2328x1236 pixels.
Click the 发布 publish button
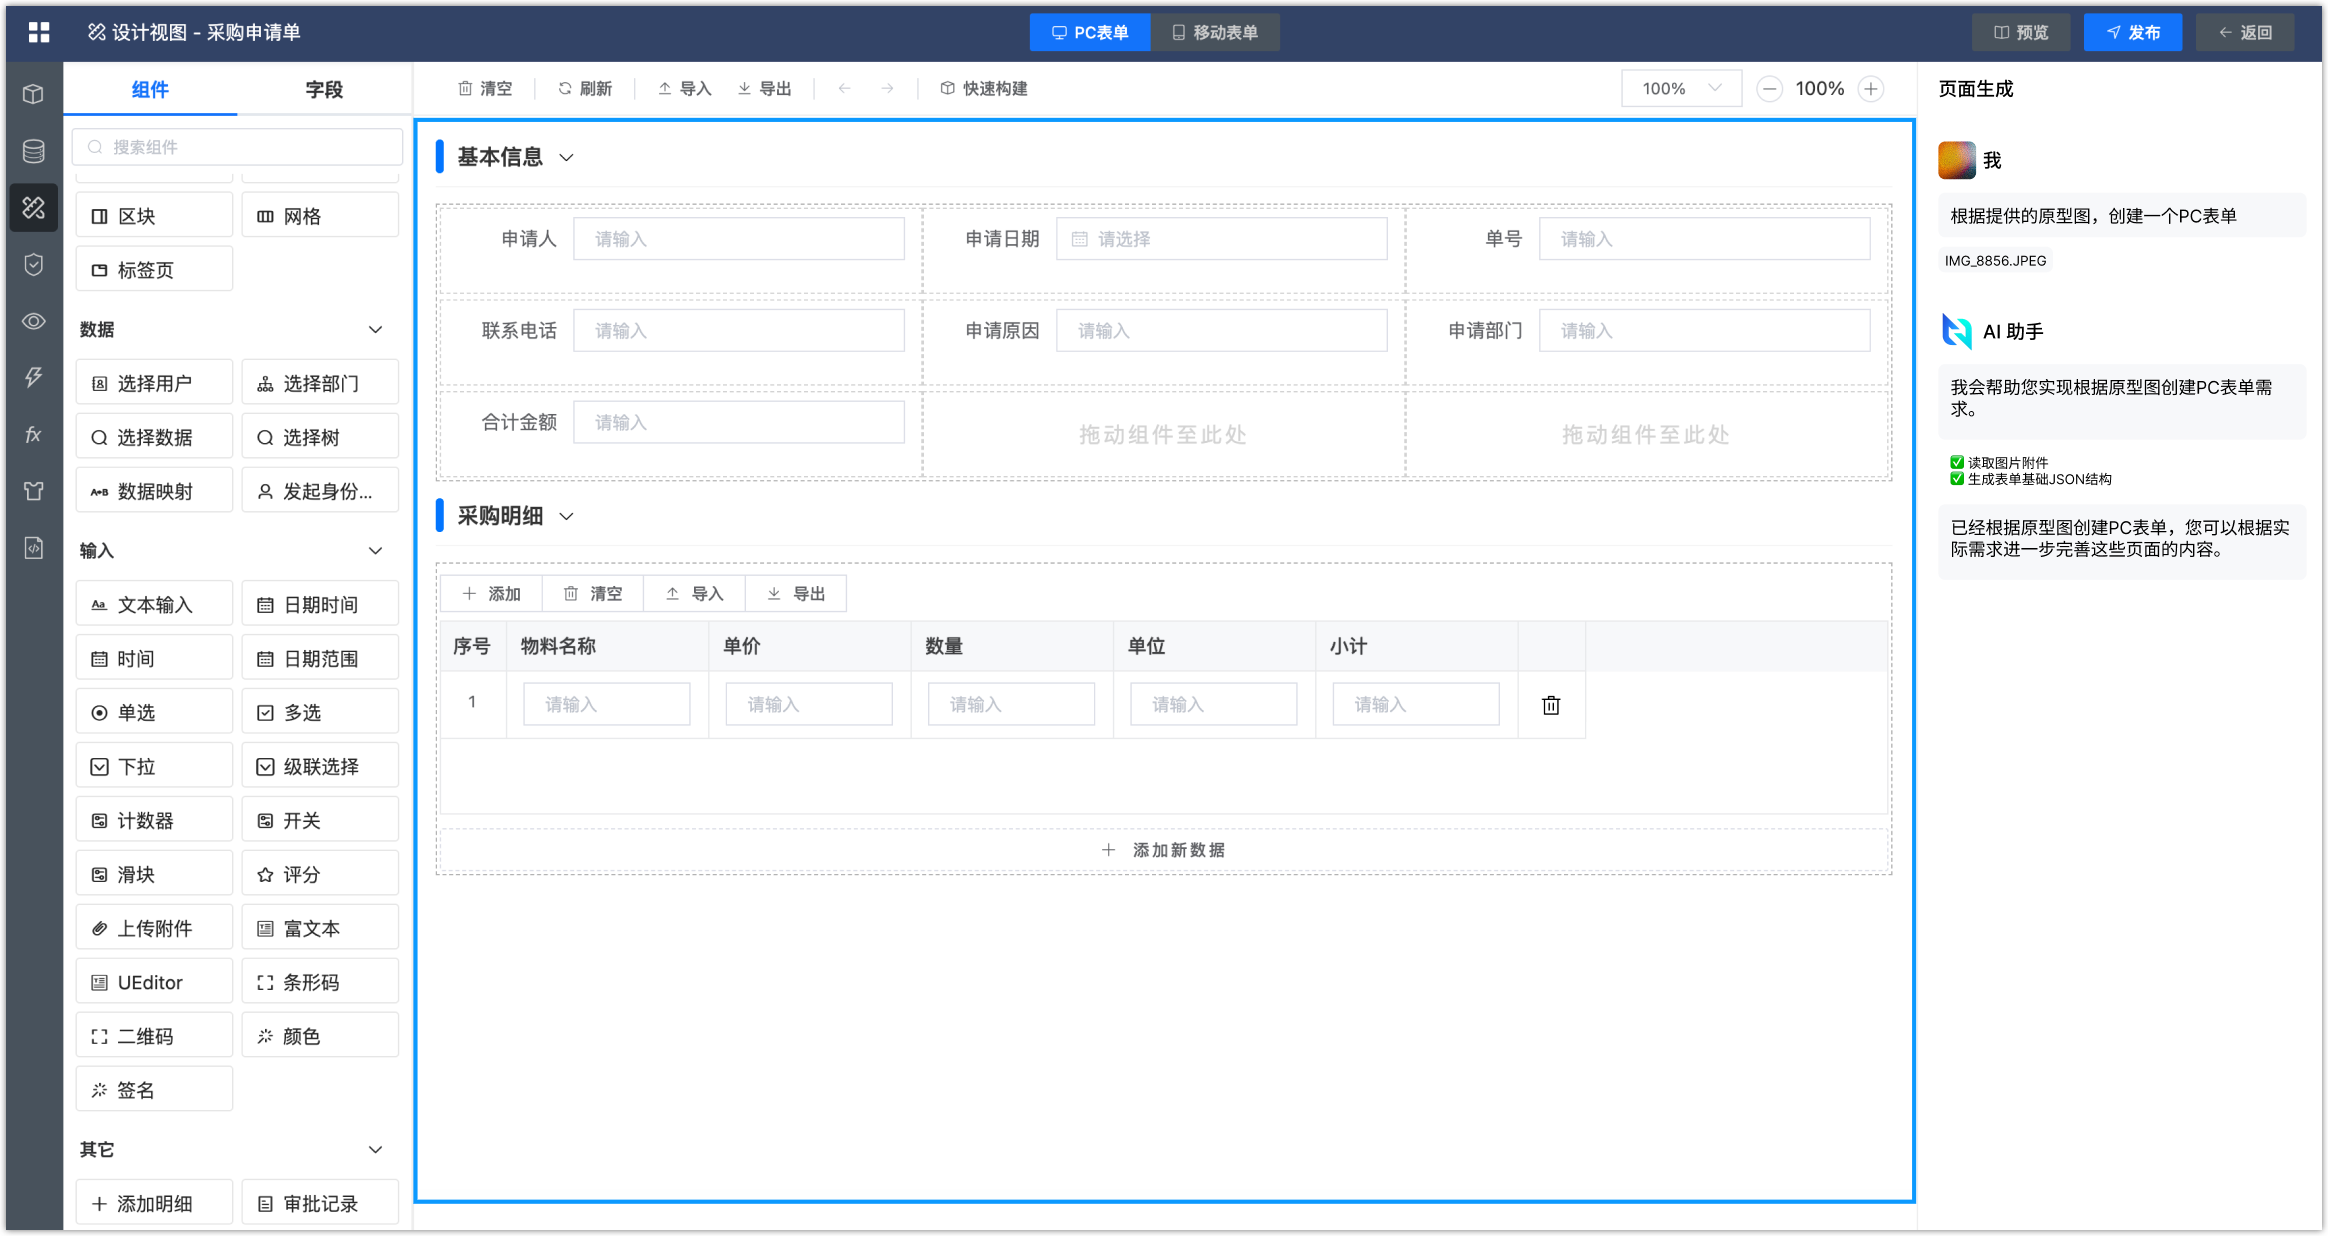tap(2132, 32)
